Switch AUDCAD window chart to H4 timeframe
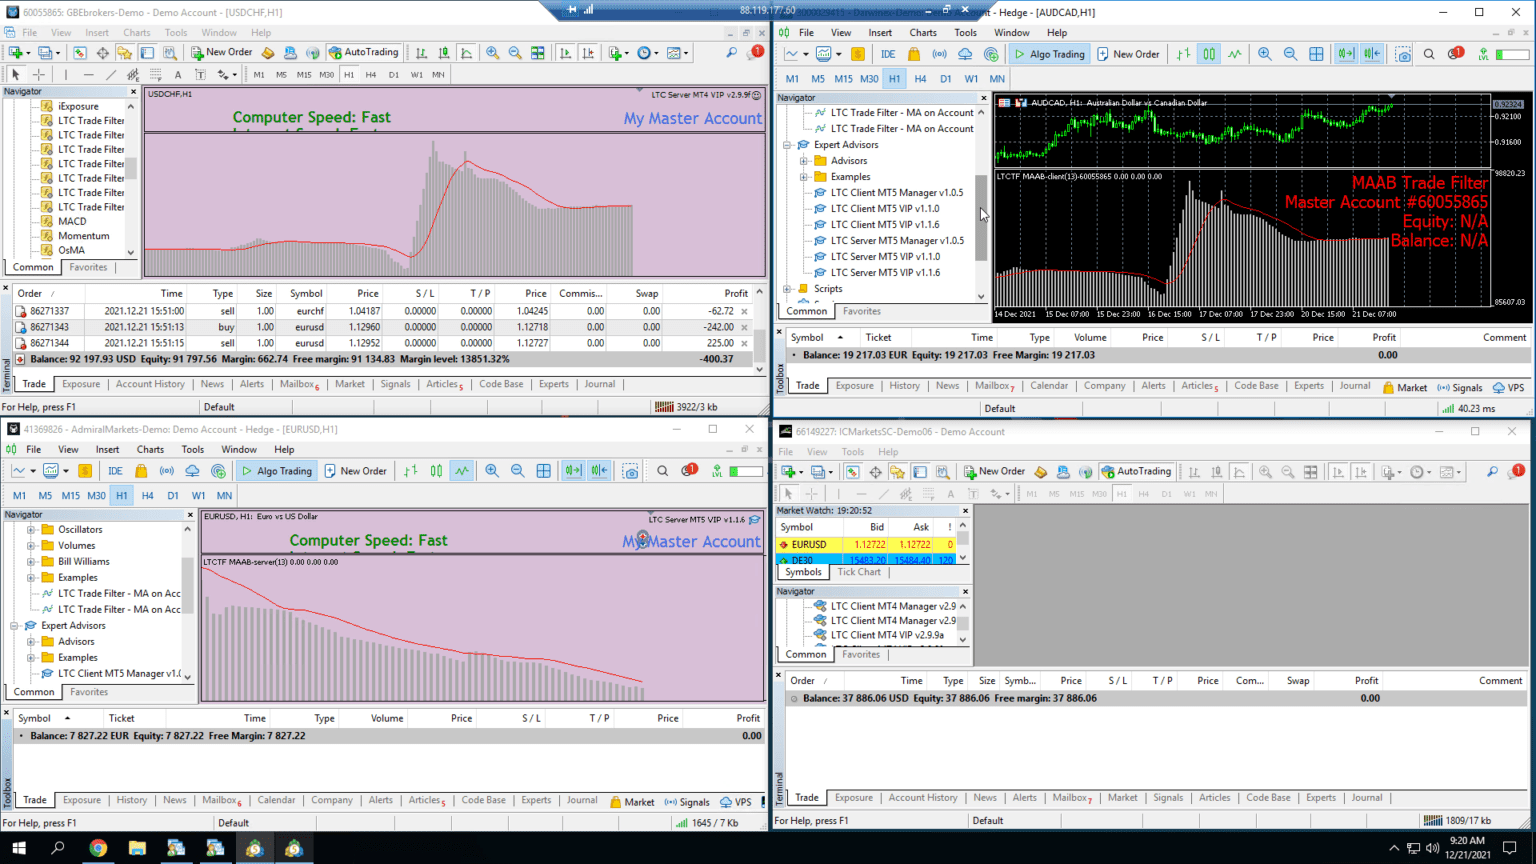This screenshot has height=864, width=1536. pos(920,78)
